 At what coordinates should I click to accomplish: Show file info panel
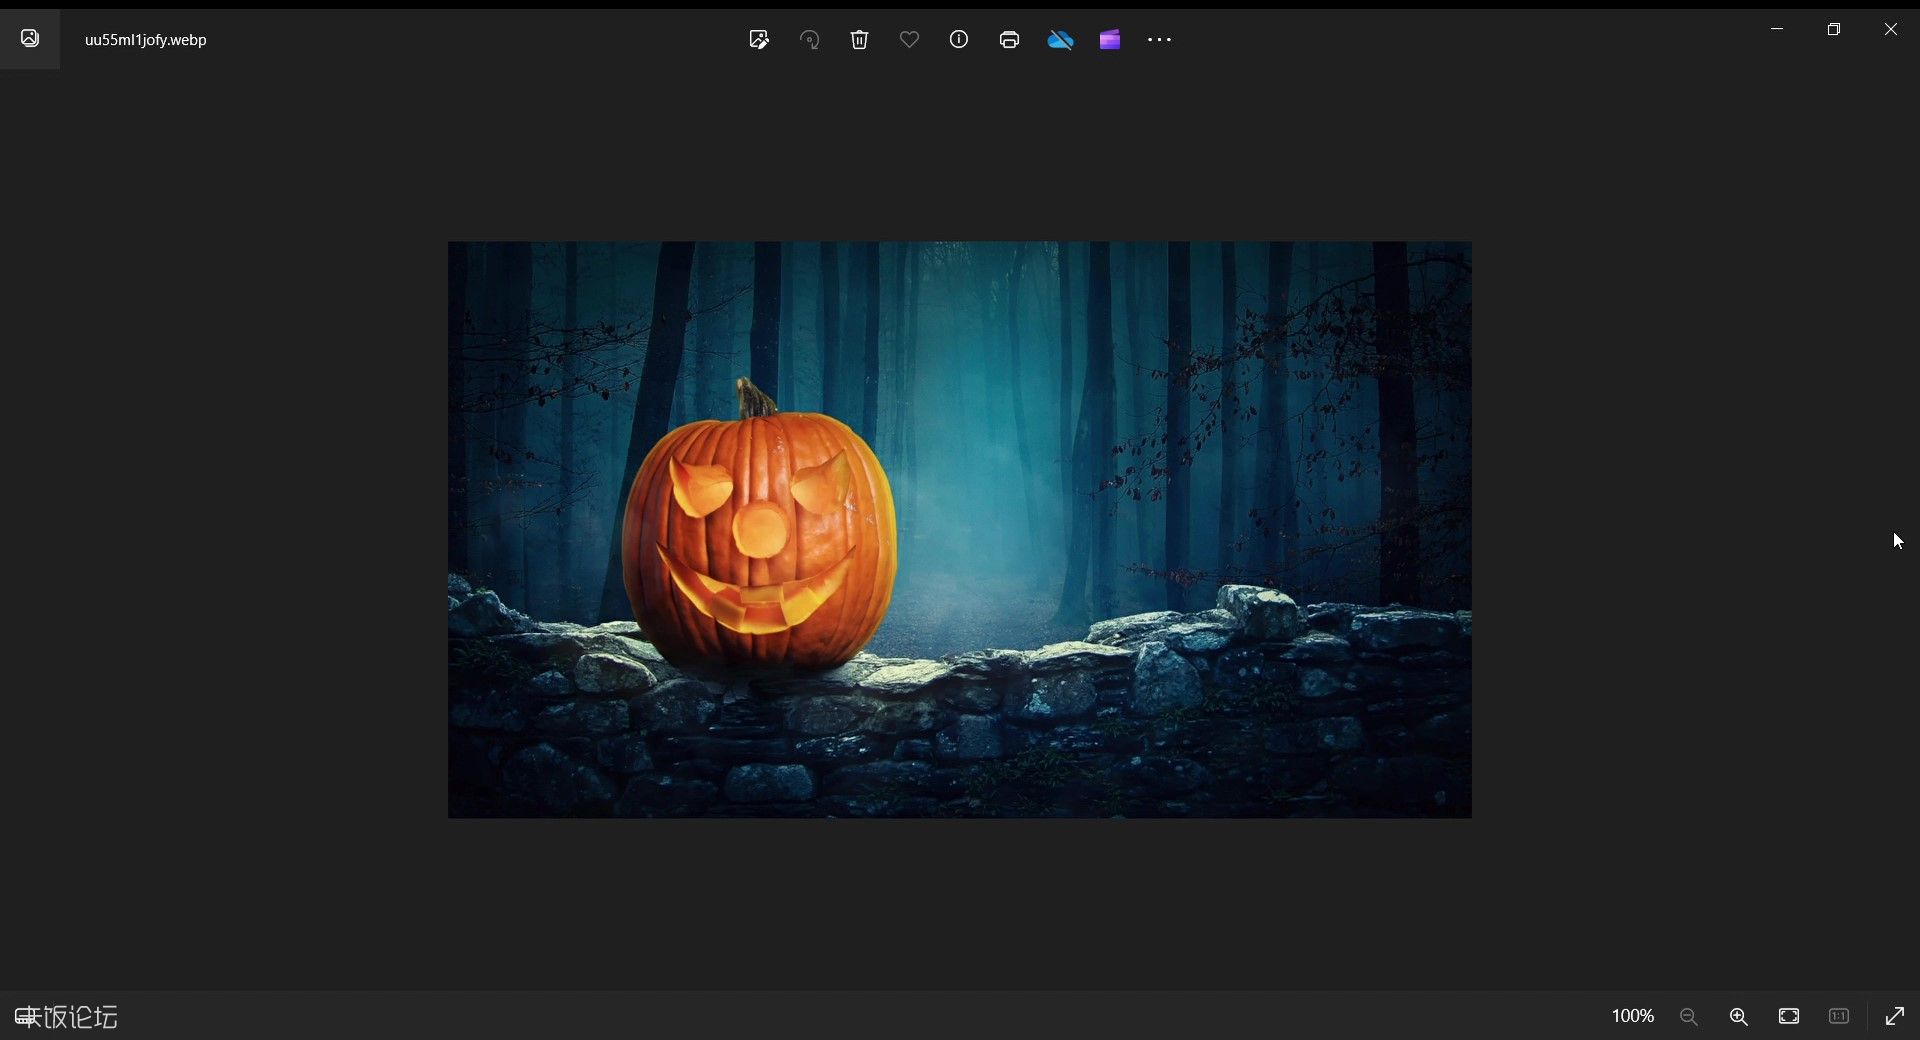[959, 40]
